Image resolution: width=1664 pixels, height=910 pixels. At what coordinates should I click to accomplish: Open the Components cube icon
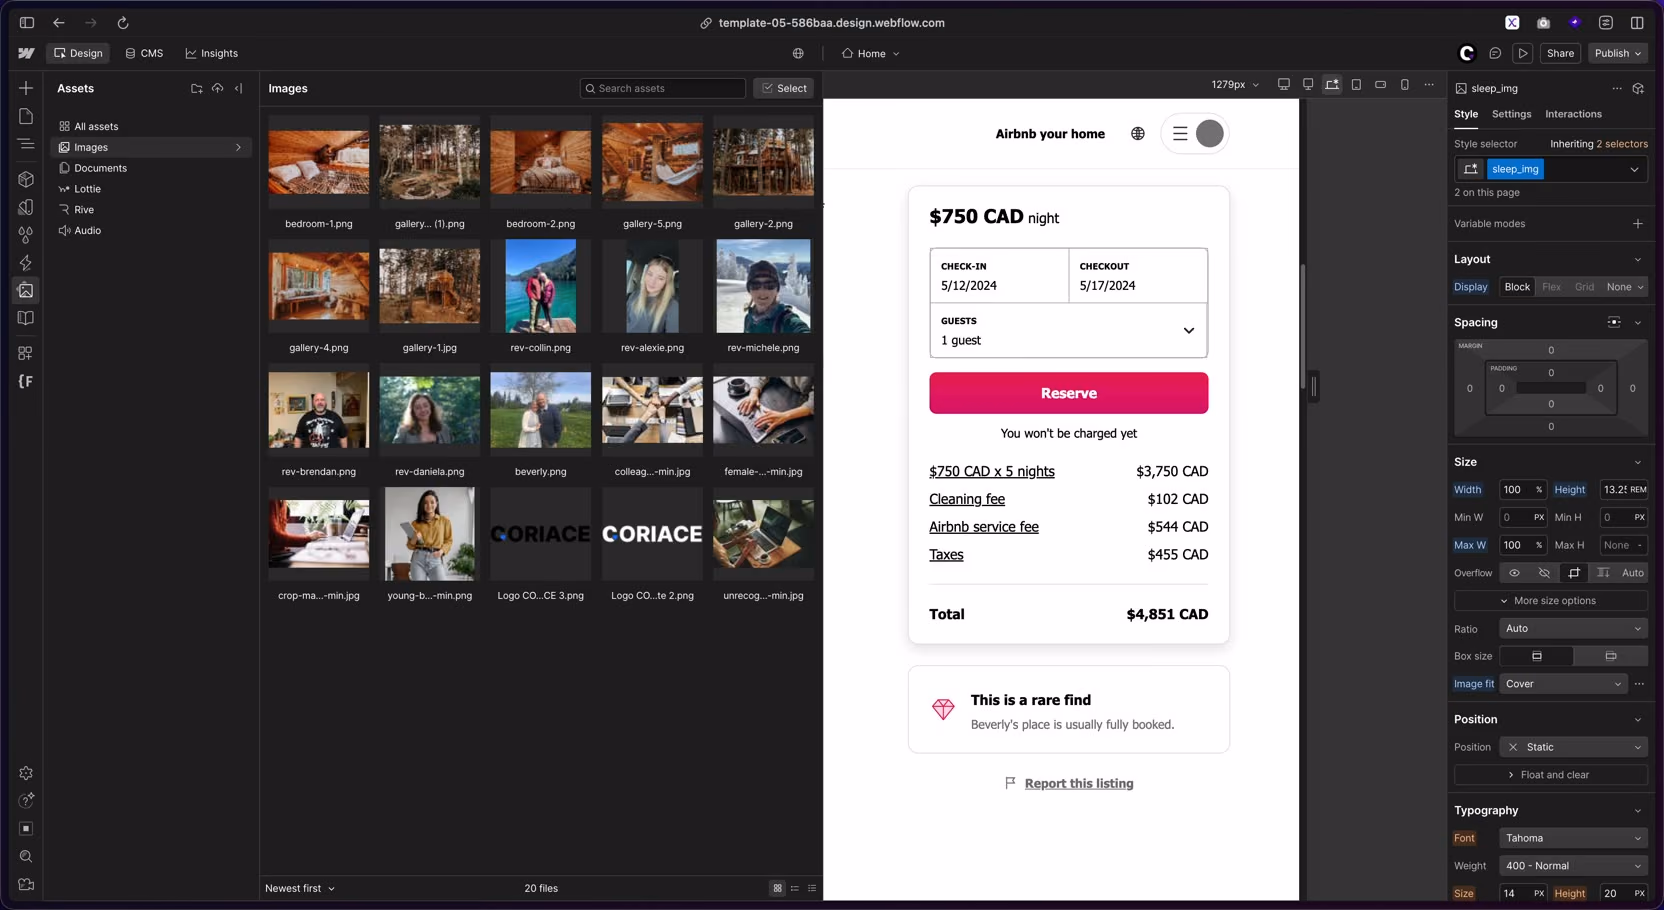pos(26,179)
